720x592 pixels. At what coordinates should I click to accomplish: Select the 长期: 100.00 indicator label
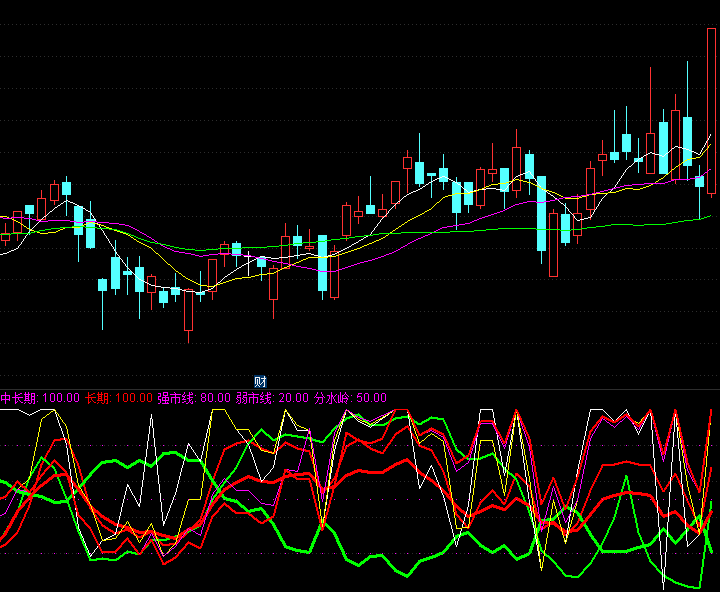[118, 398]
